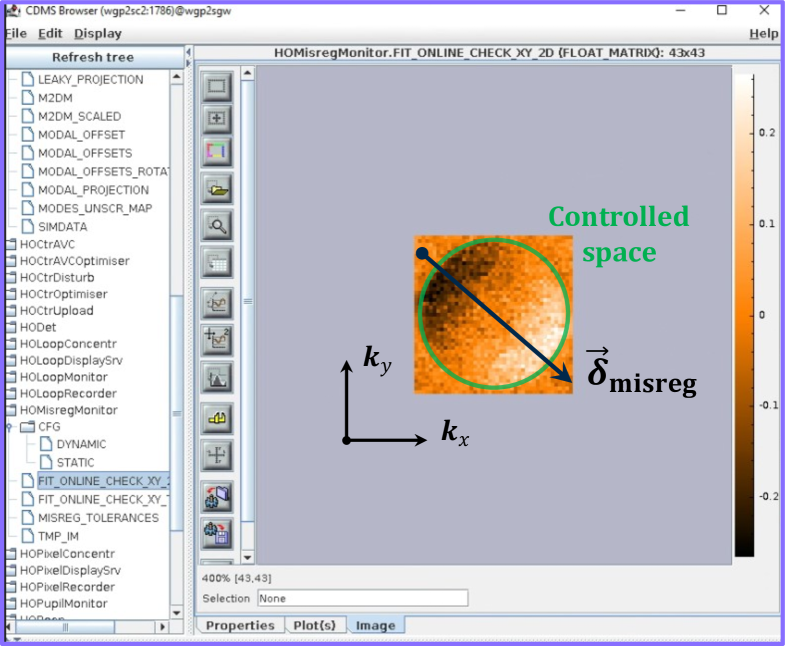Click the toolbar scrollbar up arrow
Screen dimensions: 785x646
[x=247, y=74]
